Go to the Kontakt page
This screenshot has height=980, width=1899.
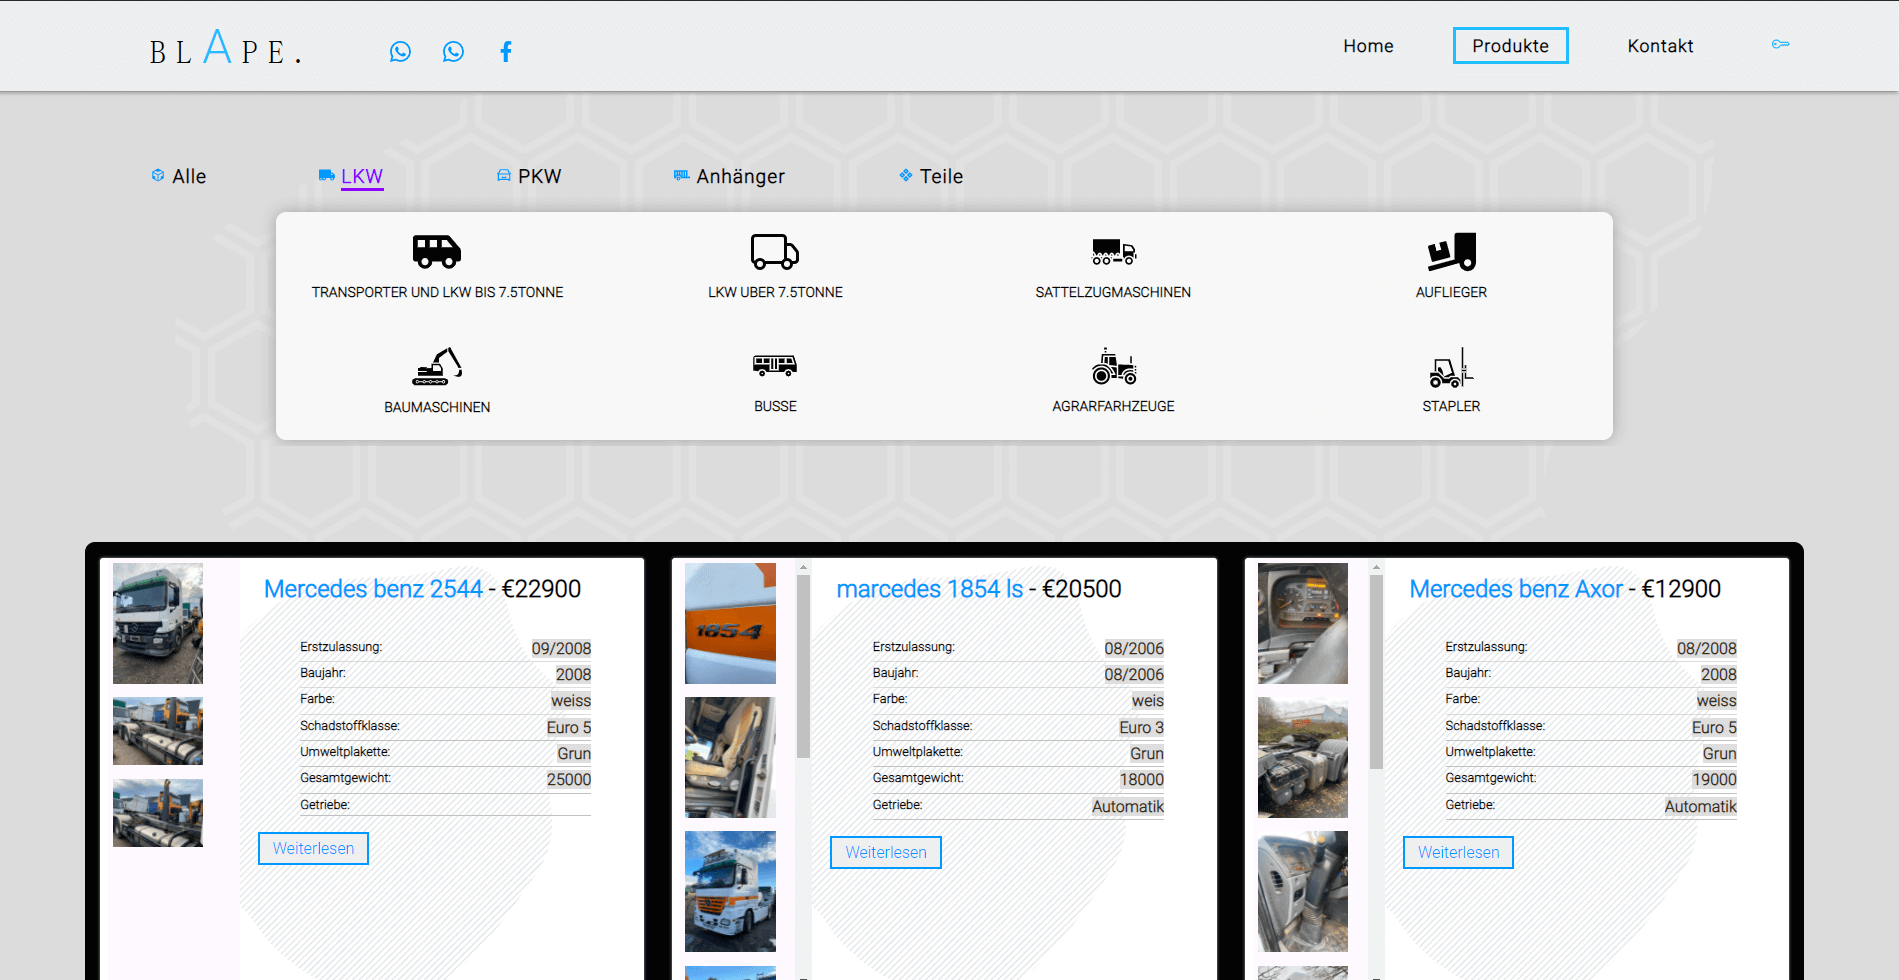tap(1660, 46)
